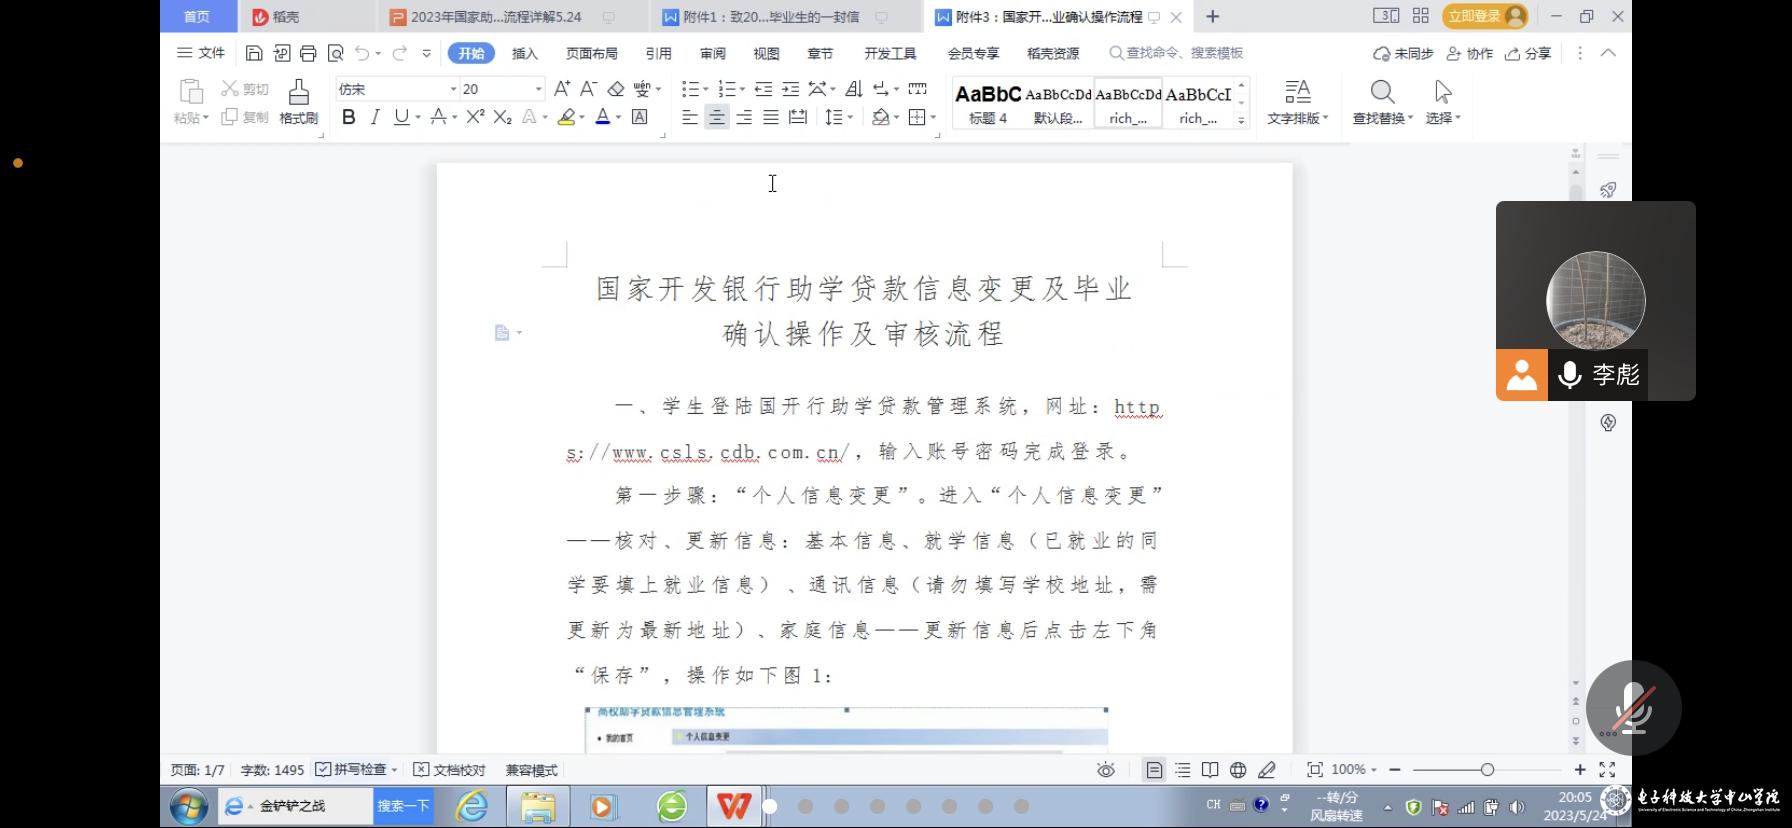Expand the font color dropdown arrow
This screenshot has height=828, width=1792.
(x=618, y=118)
